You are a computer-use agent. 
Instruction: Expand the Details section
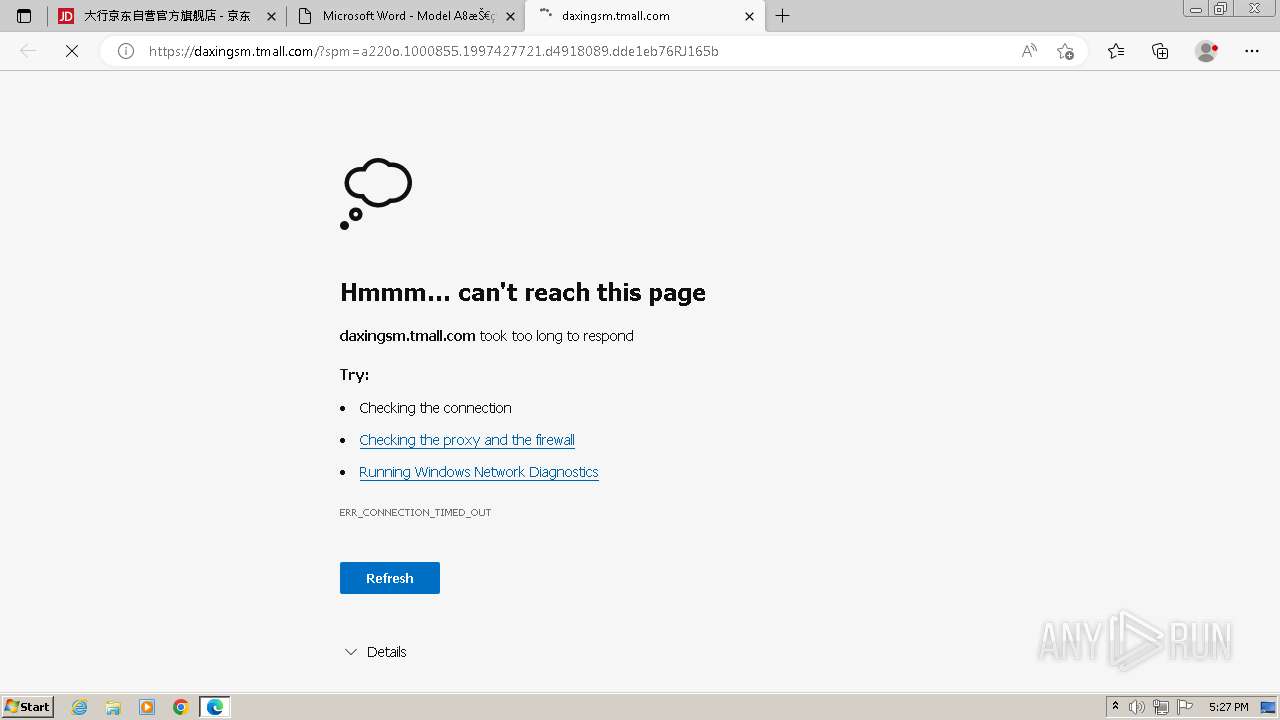point(375,652)
